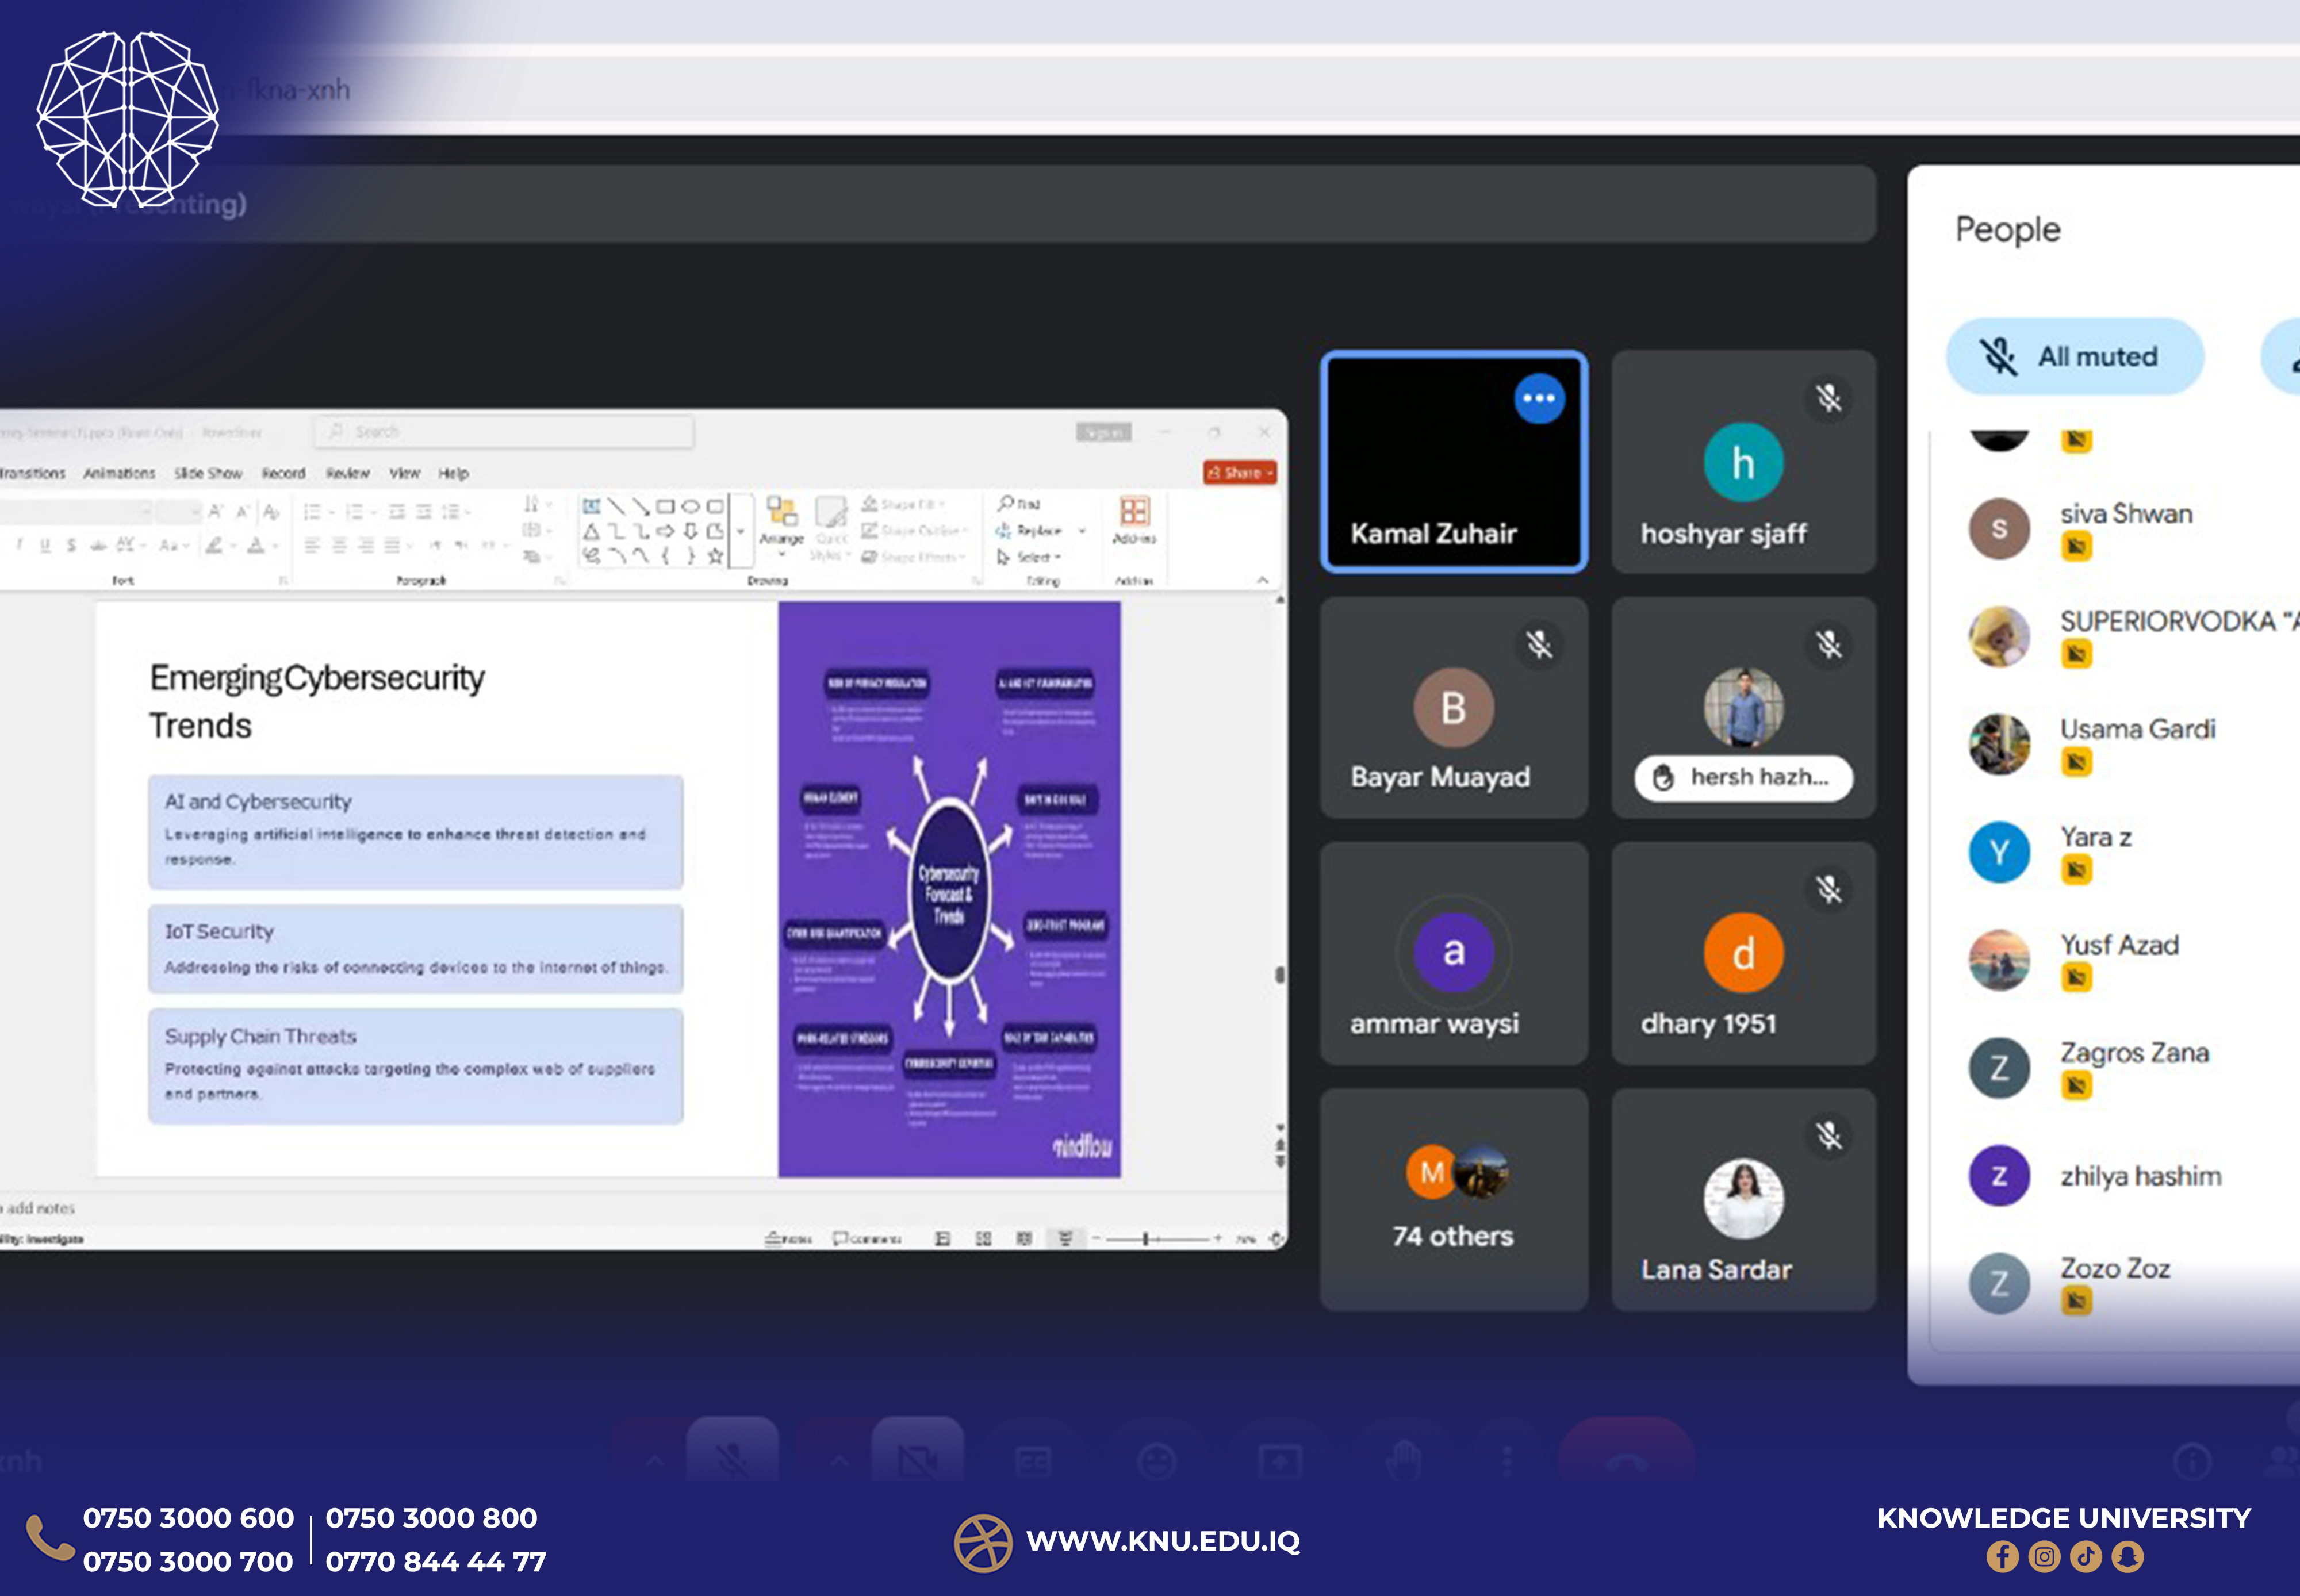Open the Animations ribbon tab
The width and height of the screenshot is (2300, 1596).
coord(119,473)
